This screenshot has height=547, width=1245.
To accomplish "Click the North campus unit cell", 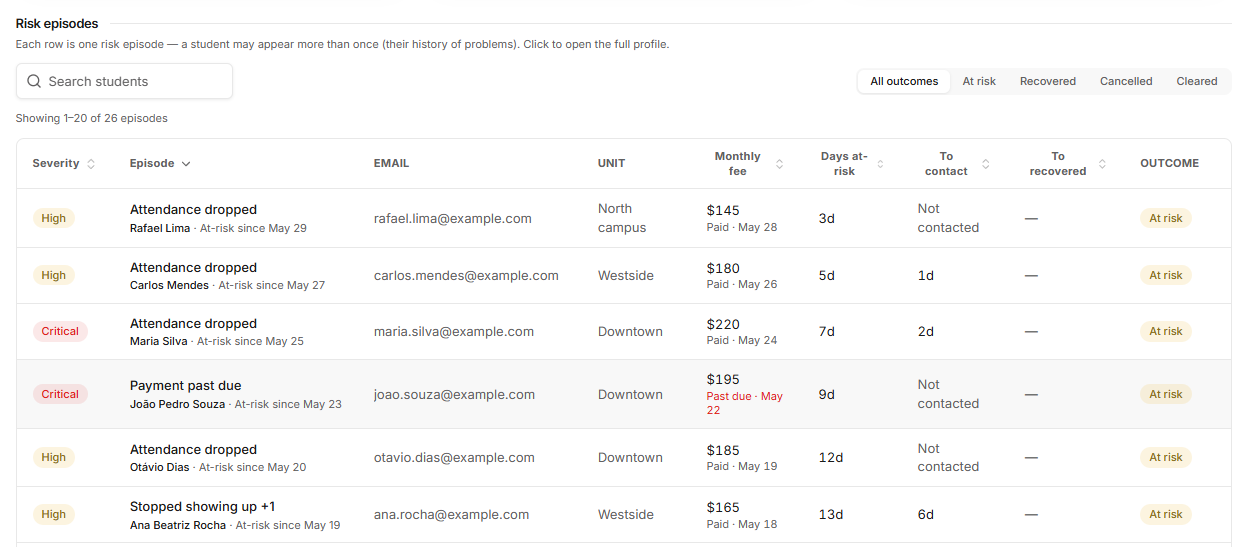I will click(x=622, y=218).
